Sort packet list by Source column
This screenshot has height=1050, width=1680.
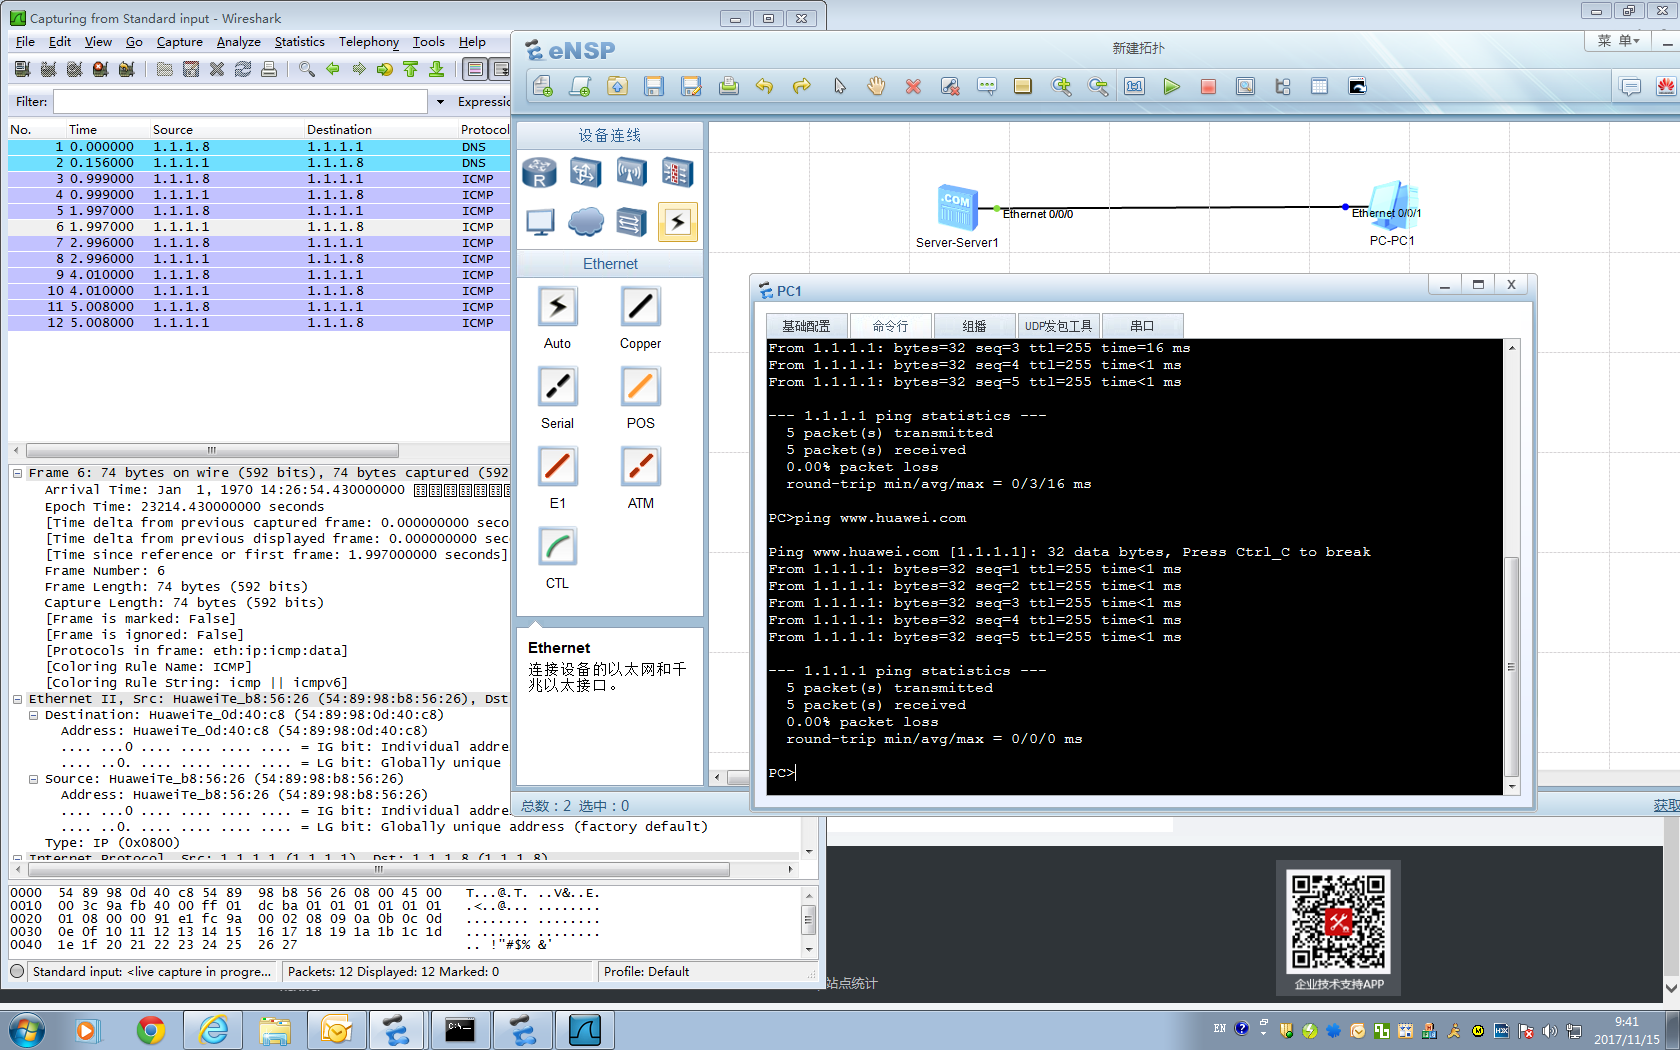(x=226, y=130)
